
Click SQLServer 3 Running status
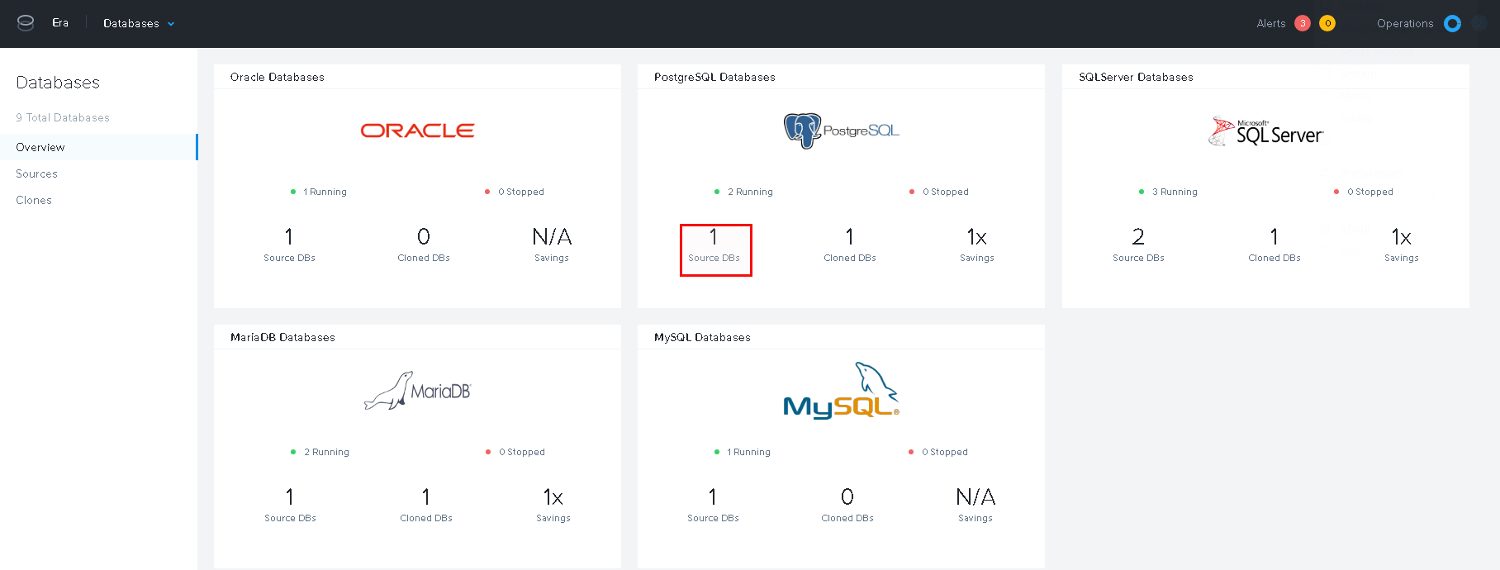coord(1168,192)
